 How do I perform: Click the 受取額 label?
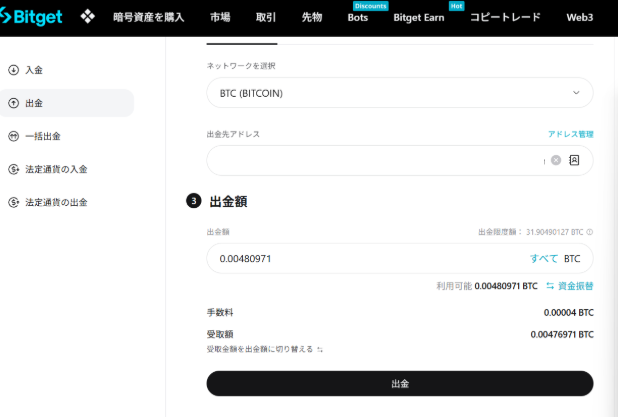220,334
